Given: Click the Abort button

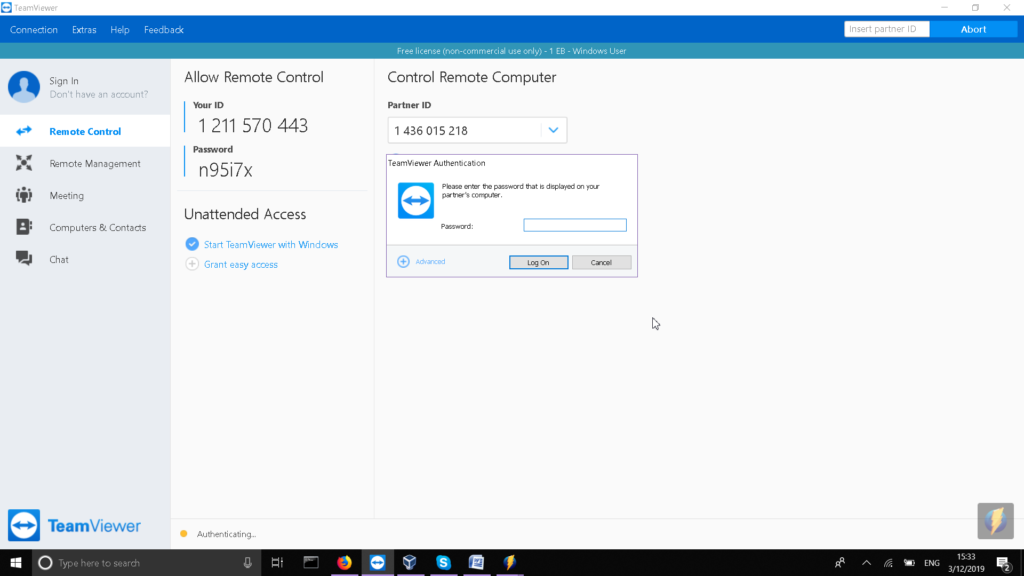Looking at the screenshot, I should [973, 29].
